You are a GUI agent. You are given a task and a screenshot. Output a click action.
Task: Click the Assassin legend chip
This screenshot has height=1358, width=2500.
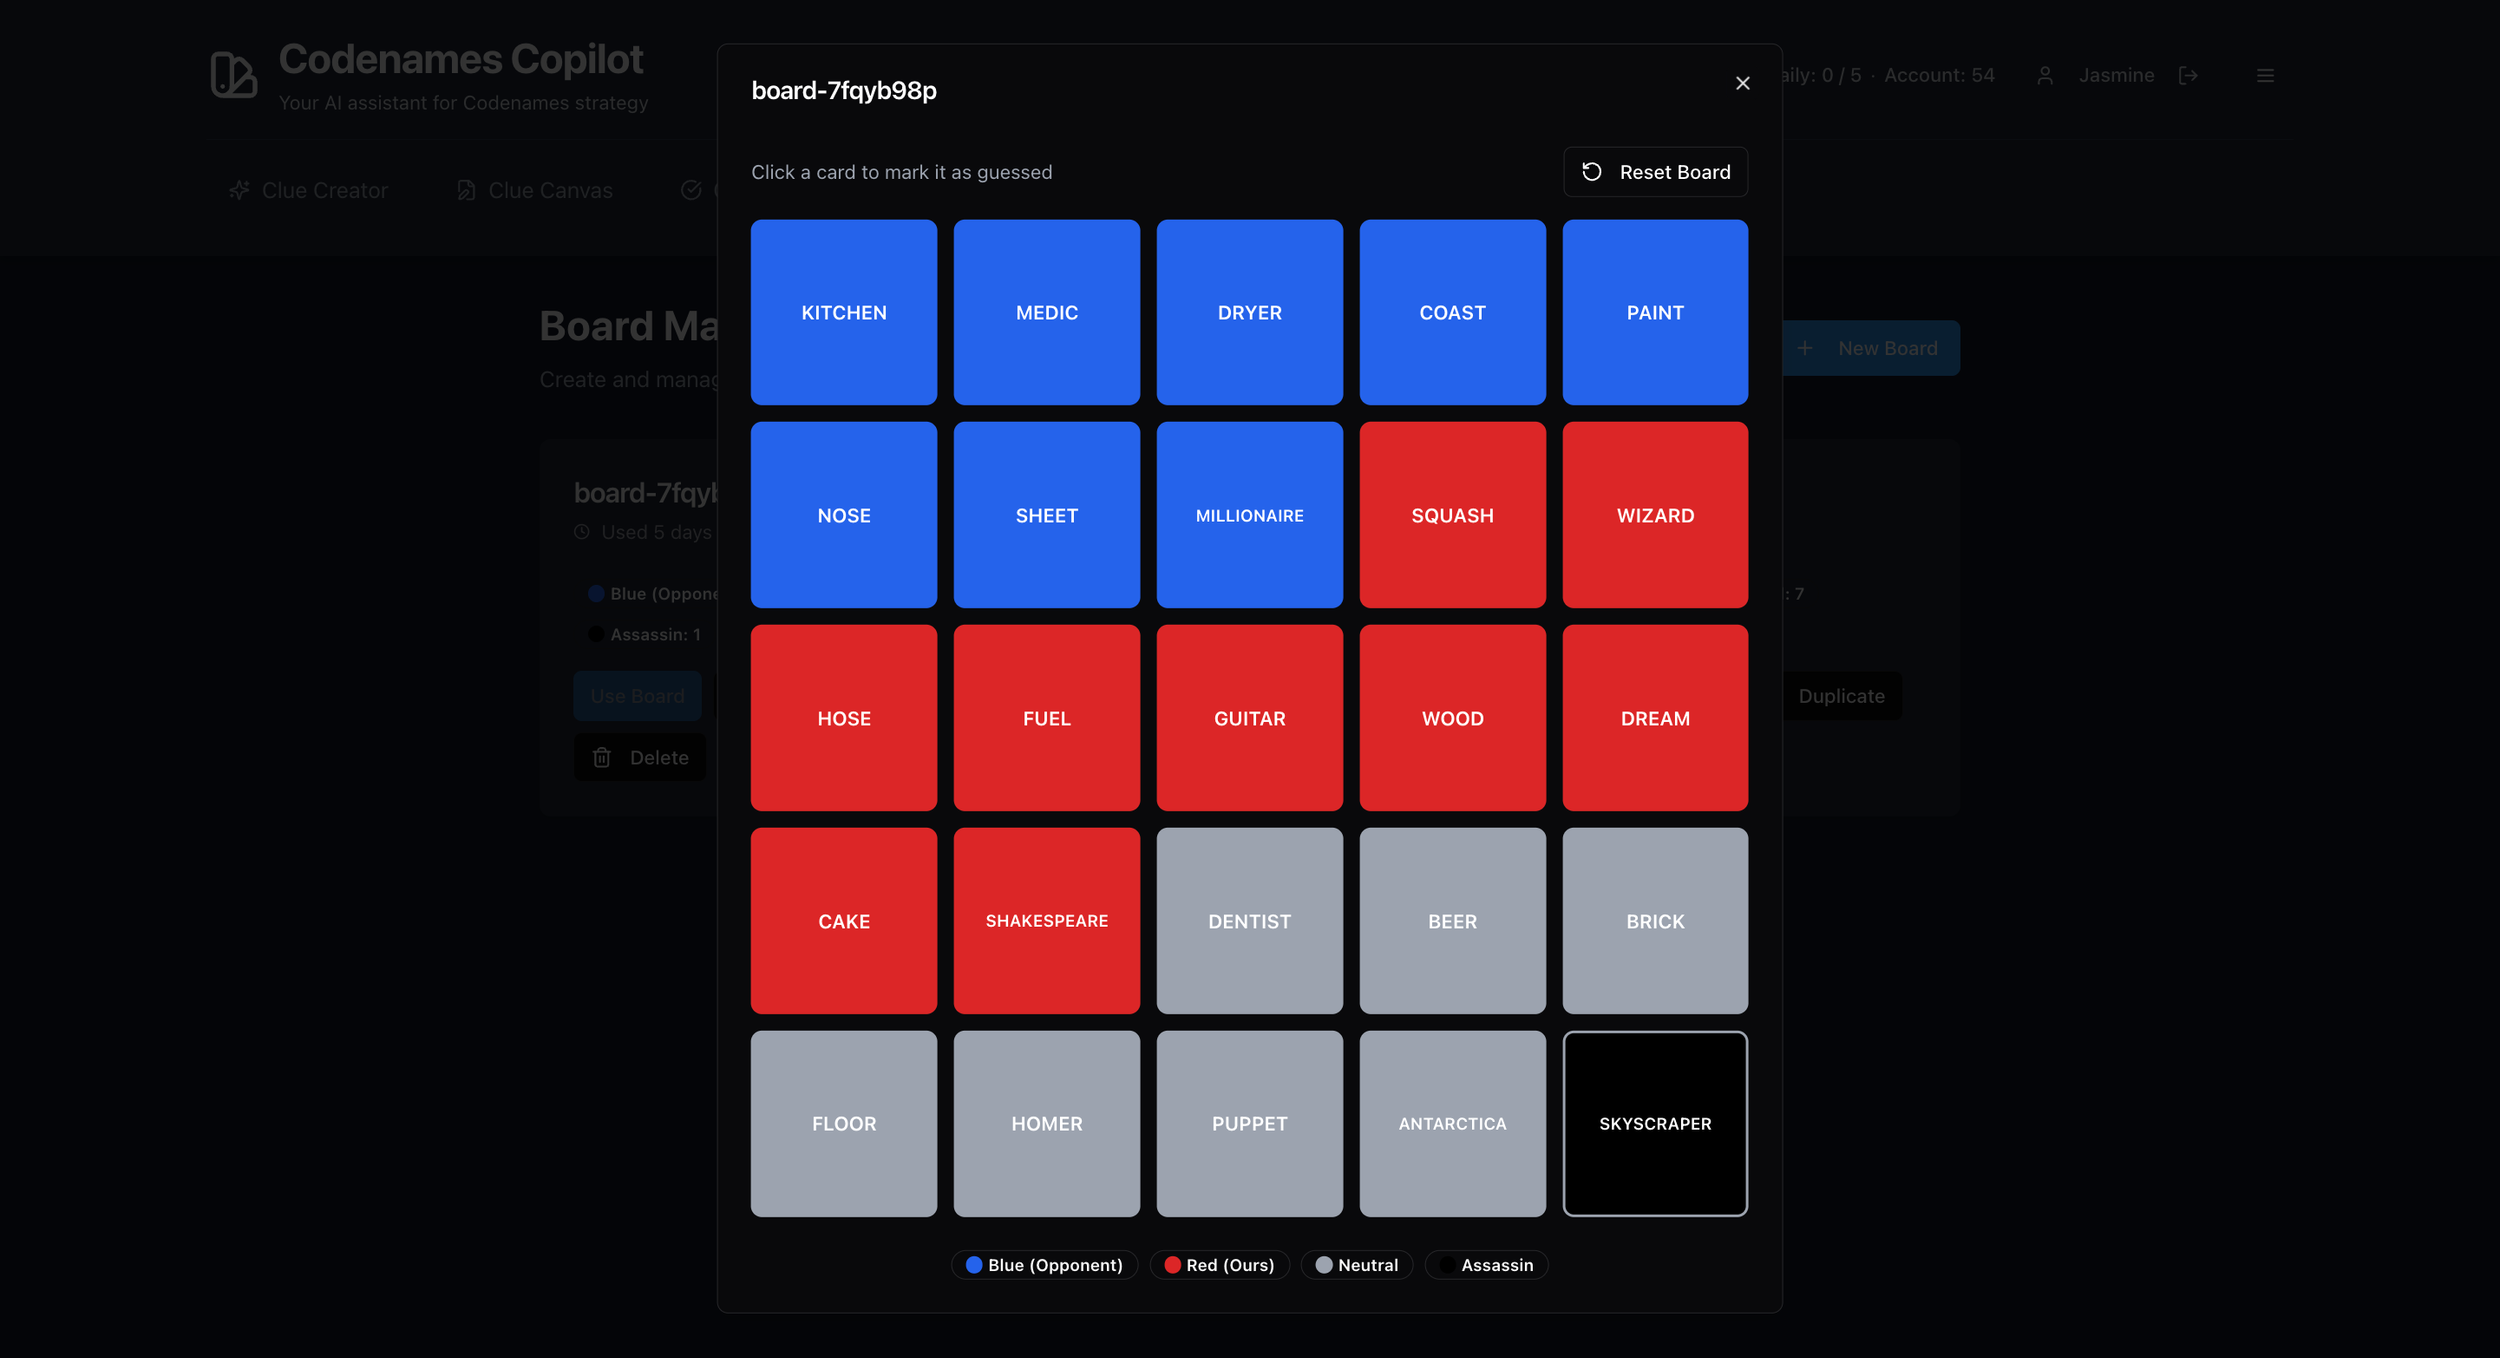(1486, 1265)
